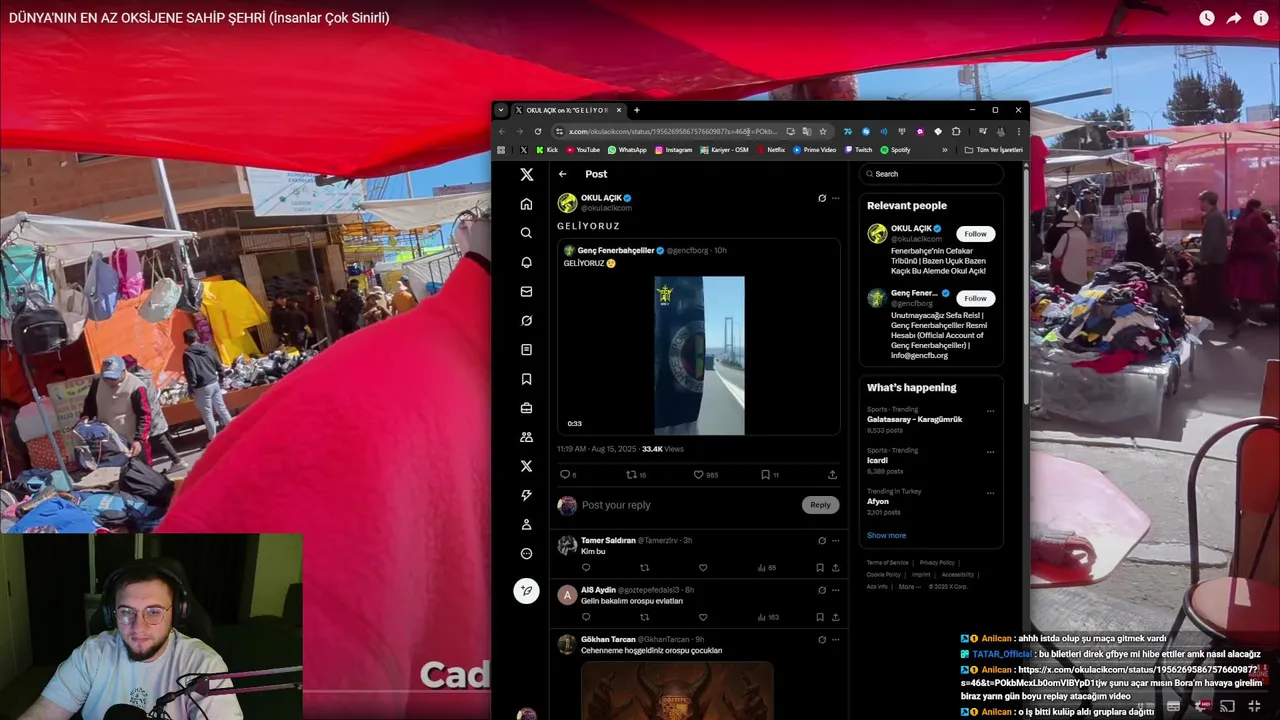1280x720 pixels.
Task: Toggle YouTube subtitles captions button
Action: [x=1174, y=707]
